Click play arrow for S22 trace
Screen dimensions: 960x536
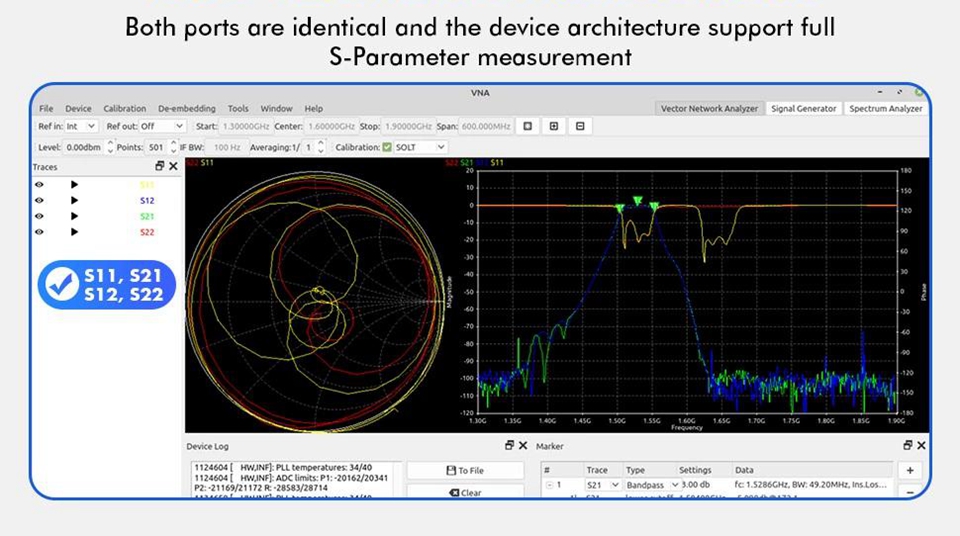point(74,232)
